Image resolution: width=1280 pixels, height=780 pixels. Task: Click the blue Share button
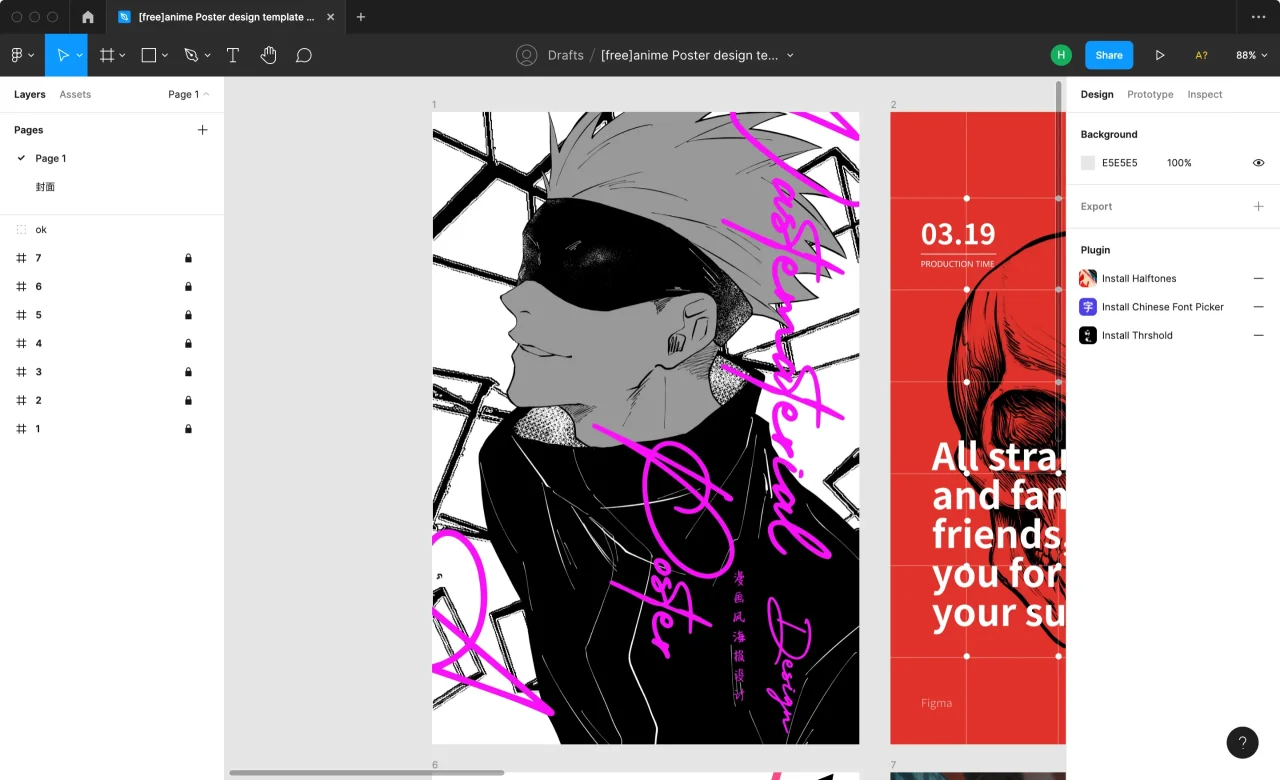click(1109, 55)
